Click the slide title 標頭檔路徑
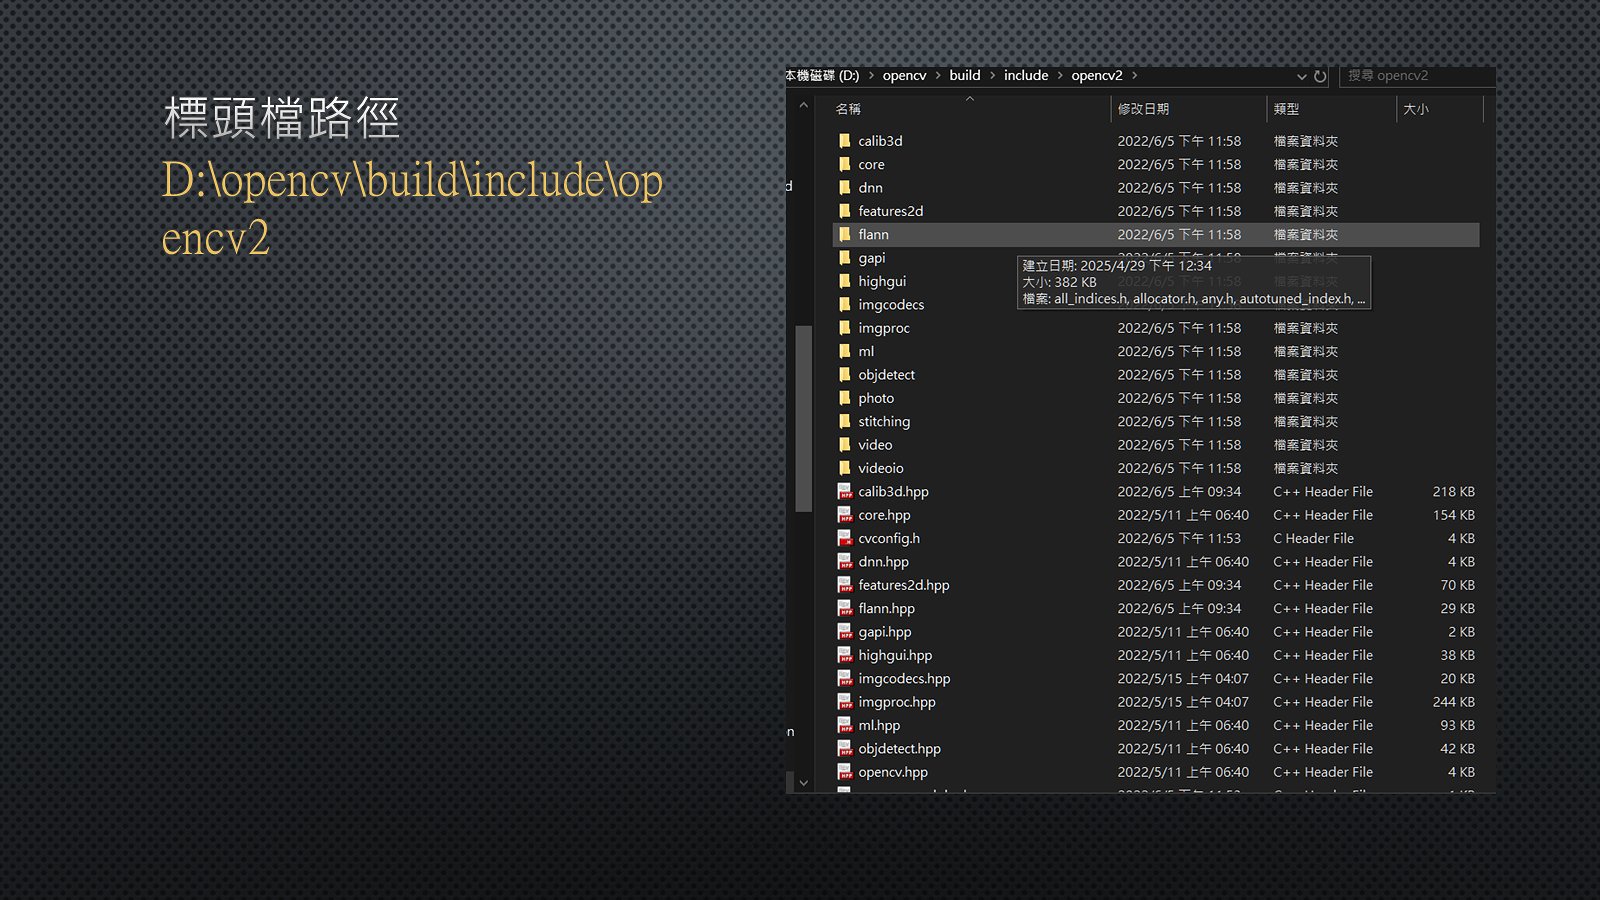1600x900 pixels. point(281,118)
